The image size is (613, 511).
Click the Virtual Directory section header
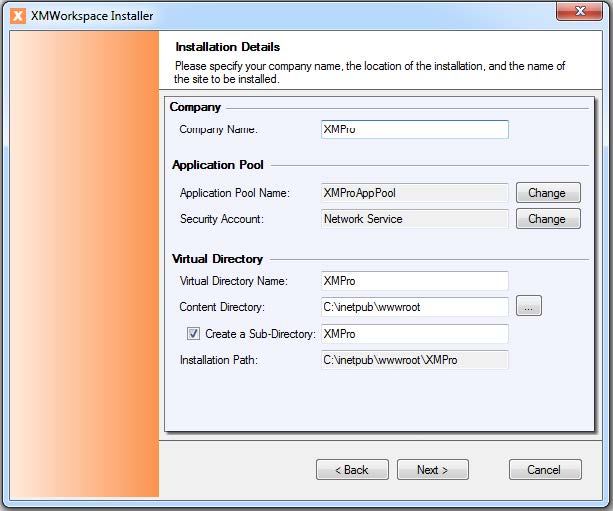point(216,258)
